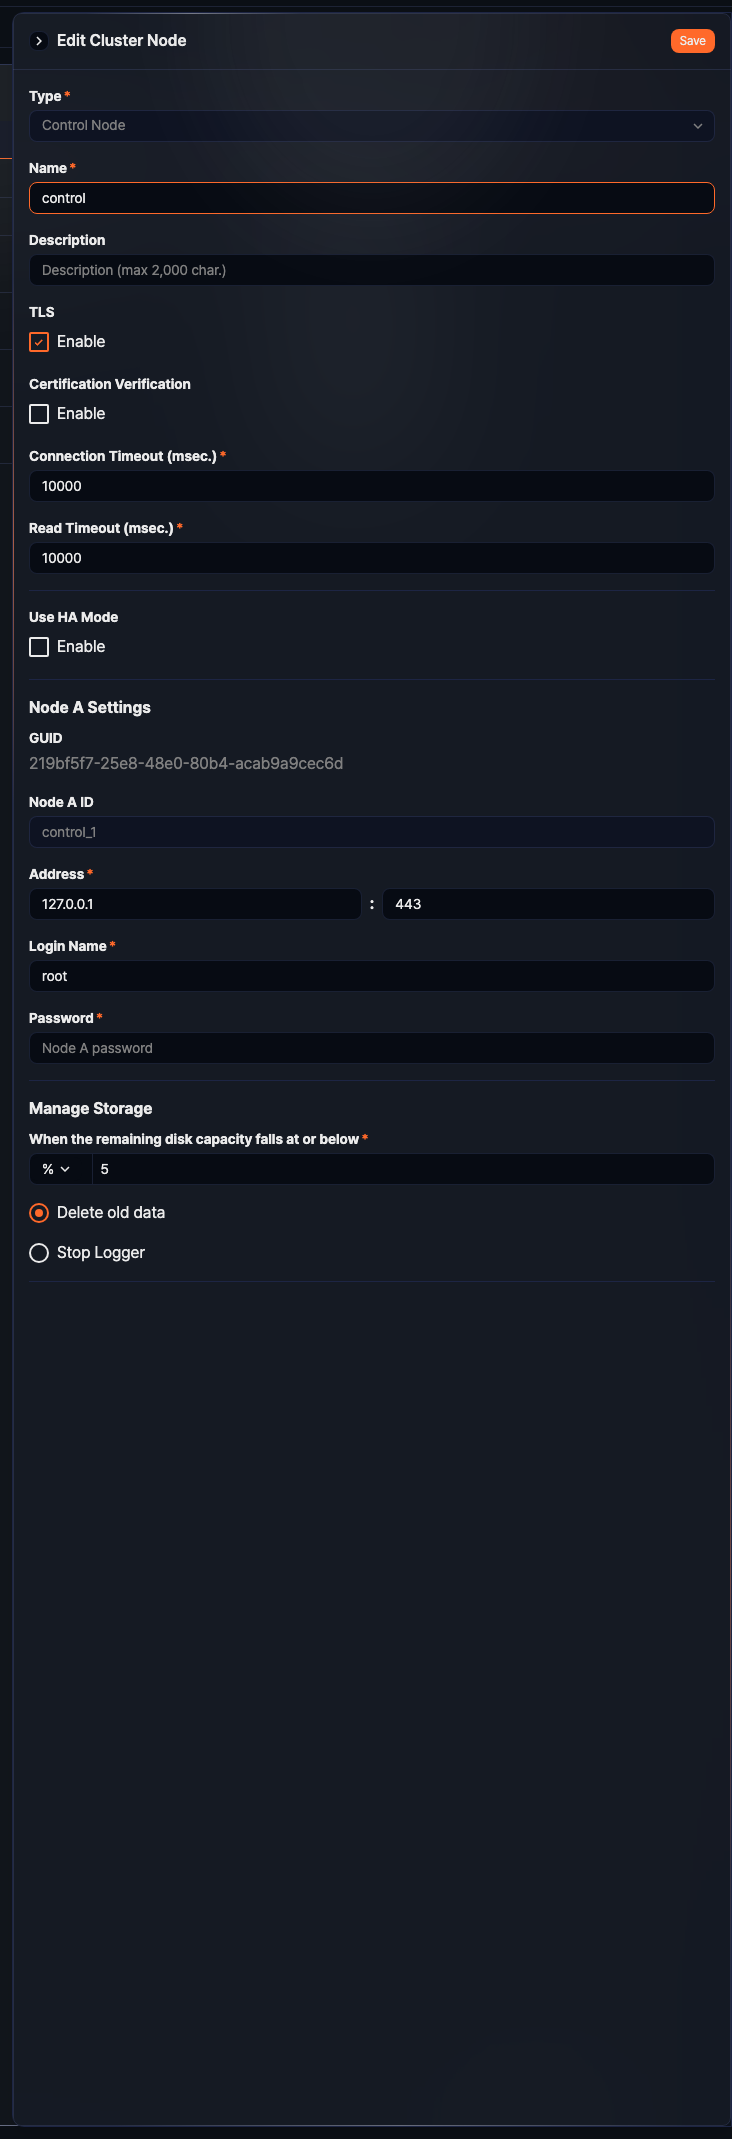Click the Name field containing control
The image size is (732, 2139).
(x=371, y=198)
